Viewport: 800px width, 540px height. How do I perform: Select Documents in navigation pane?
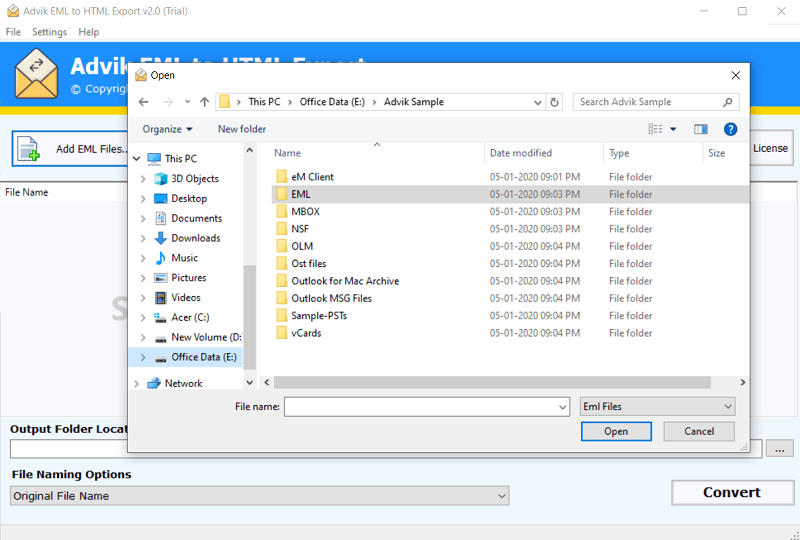pos(196,218)
